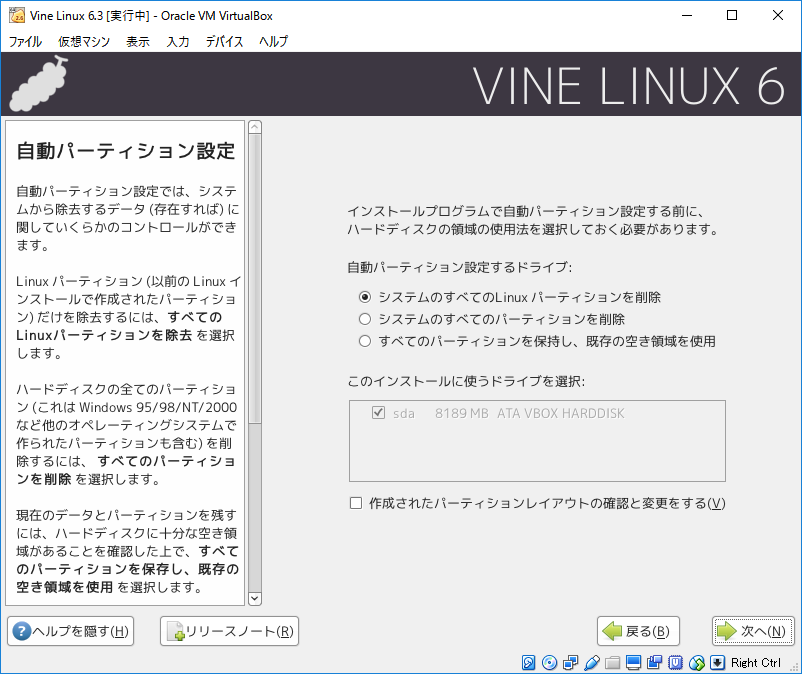This screenshot has width=802, height=674.
Task: Hide help with ヘルプを隠す(H) button
Action: 70,631
